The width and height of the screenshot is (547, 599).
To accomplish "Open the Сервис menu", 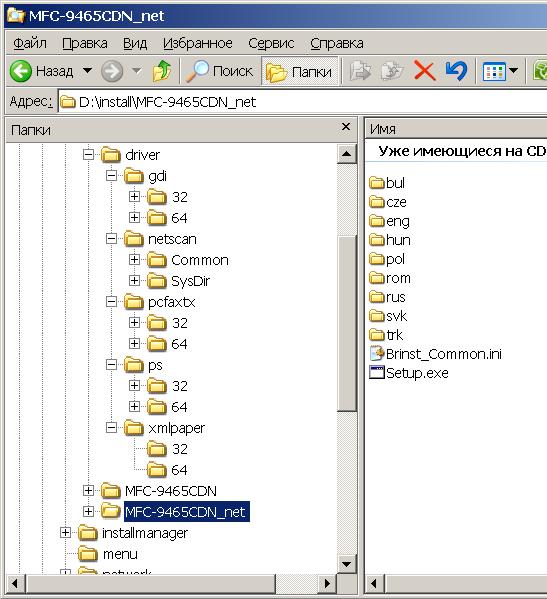I will pyautogui.click(x=271, y=43).
